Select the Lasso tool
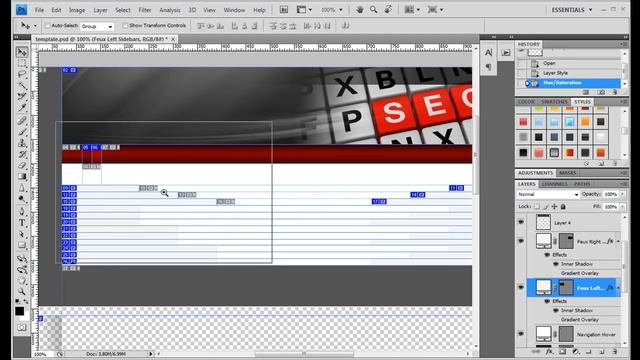Viewport: 640px width, 360px height. click(x=22, y=74)
